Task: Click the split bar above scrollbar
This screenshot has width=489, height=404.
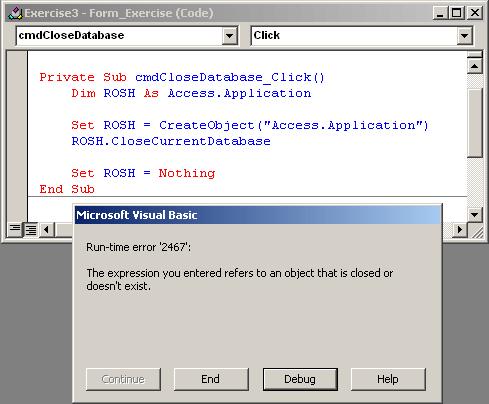Action: [x=475, y=54]
